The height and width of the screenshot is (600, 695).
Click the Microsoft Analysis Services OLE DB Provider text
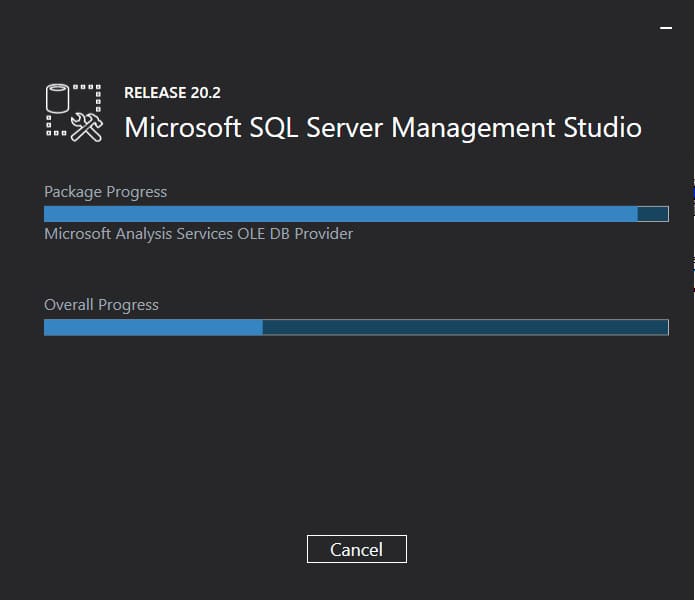[x=198, y=234]
